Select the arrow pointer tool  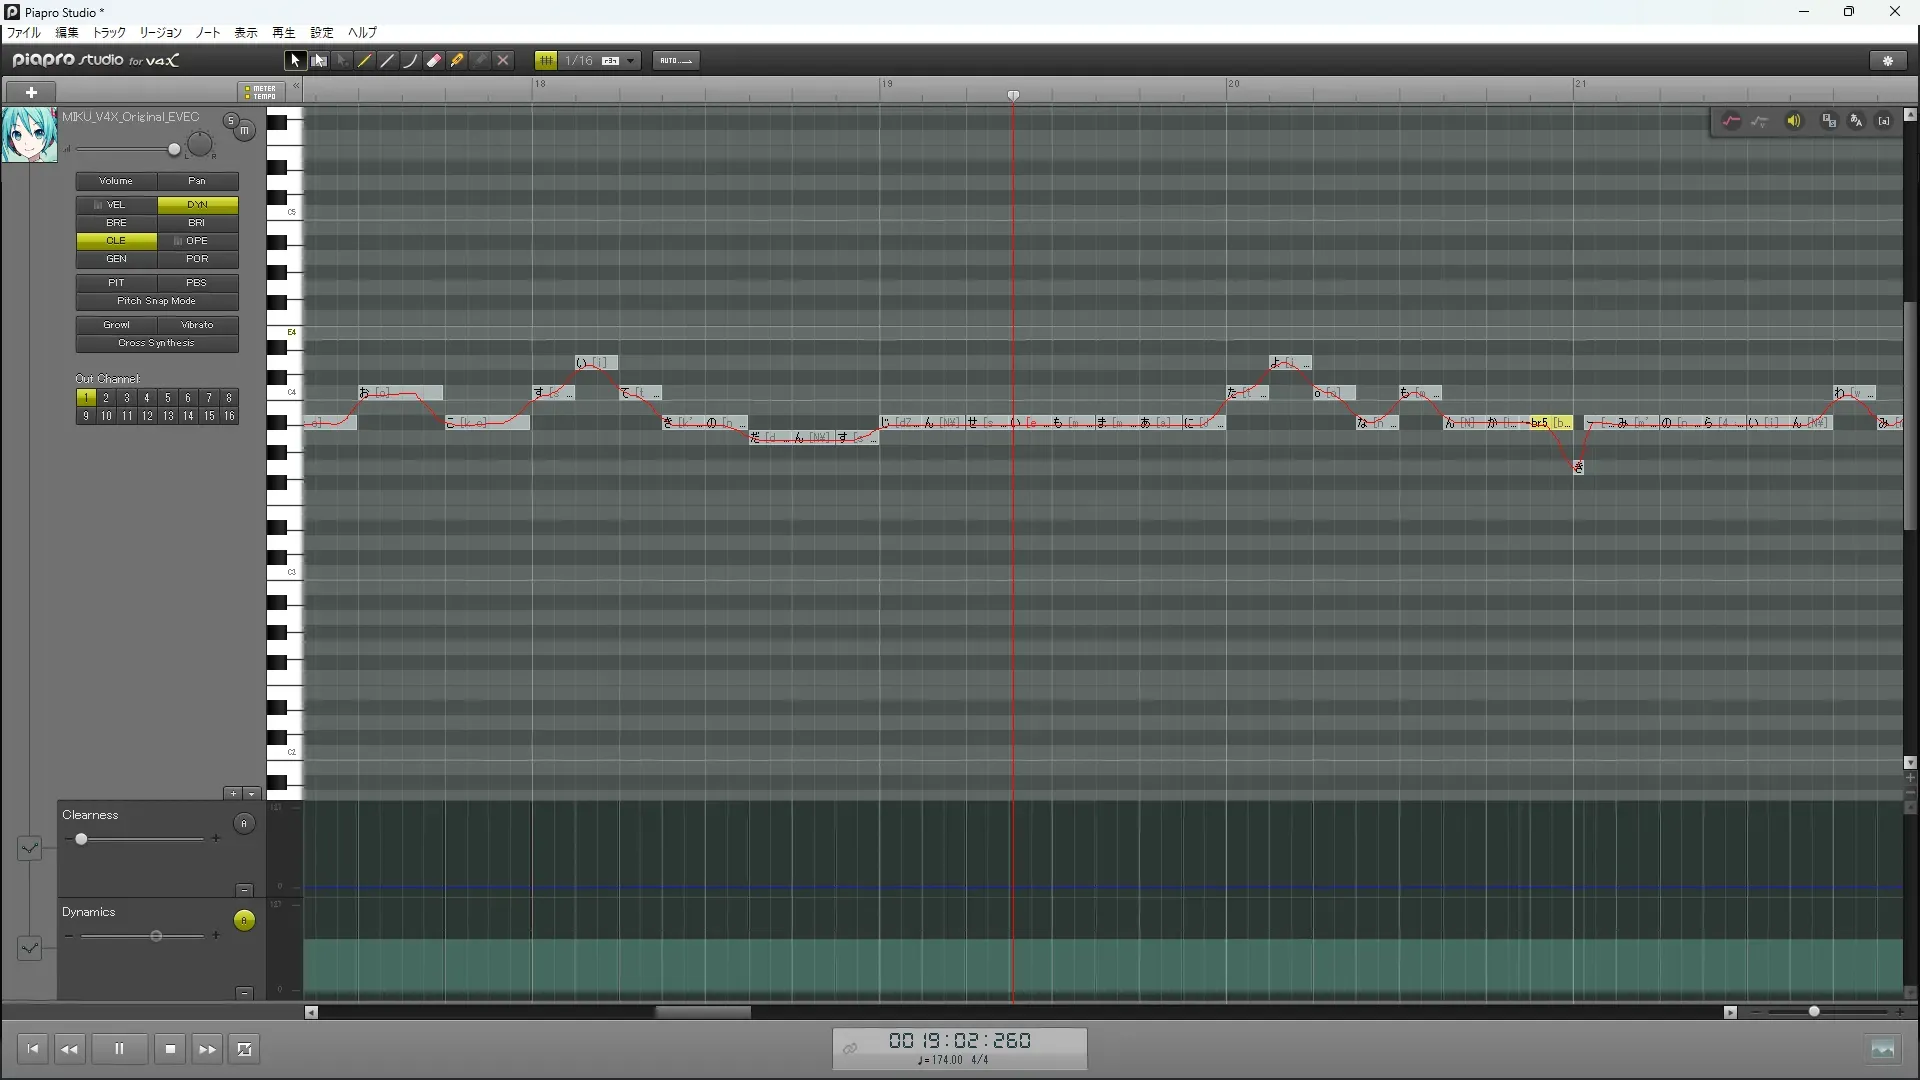pos(295,61)
